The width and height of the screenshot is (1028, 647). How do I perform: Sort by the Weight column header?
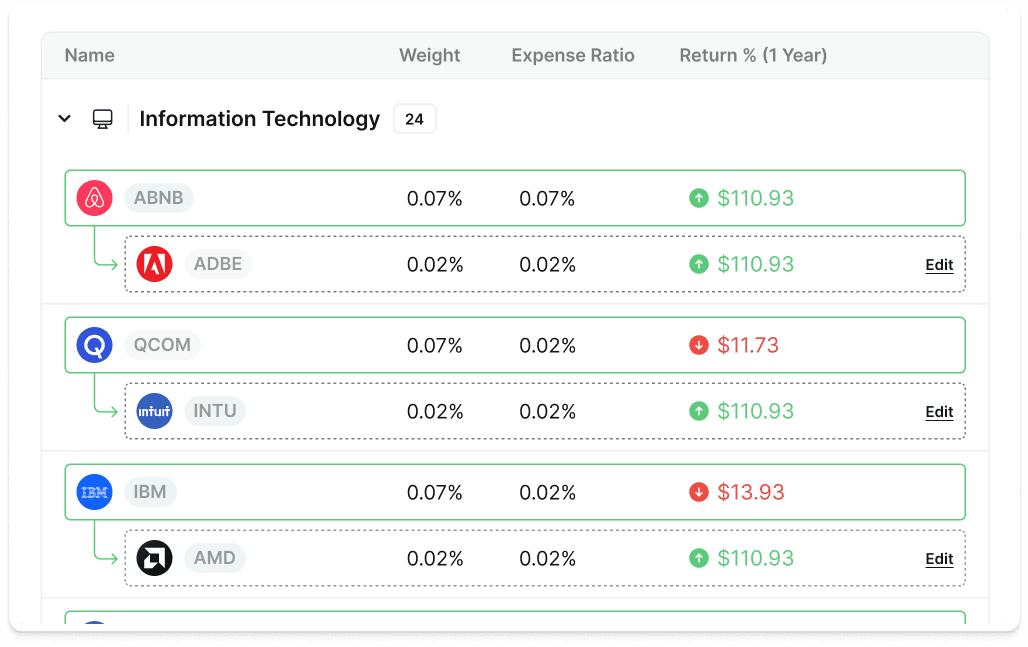click(x=430, y=55)
